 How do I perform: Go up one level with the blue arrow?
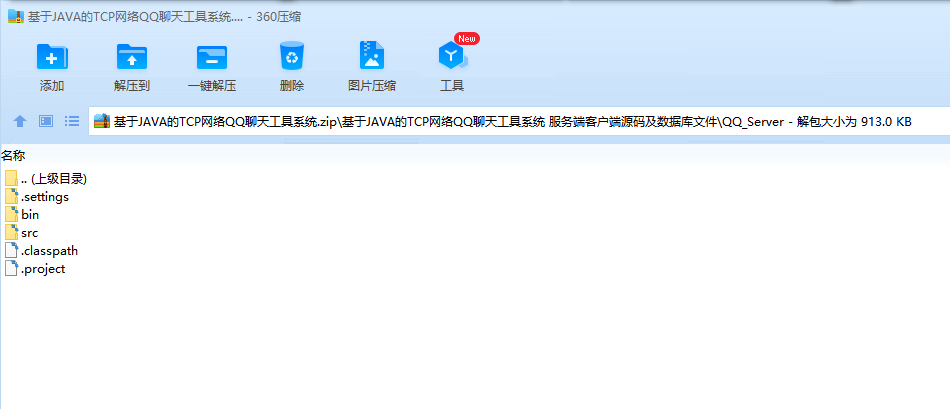coord(20,121)
